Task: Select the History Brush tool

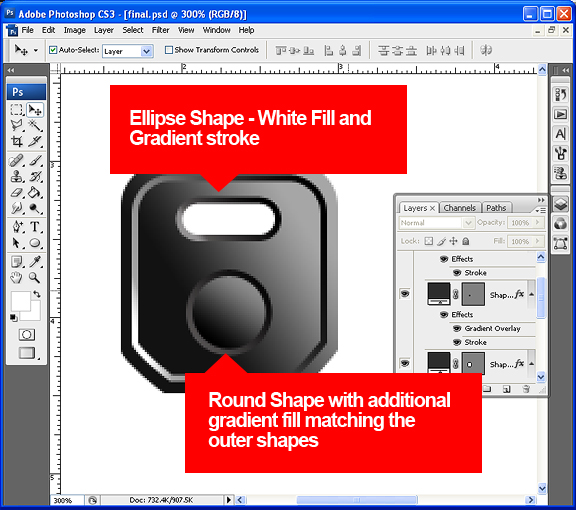Action: 35,177
